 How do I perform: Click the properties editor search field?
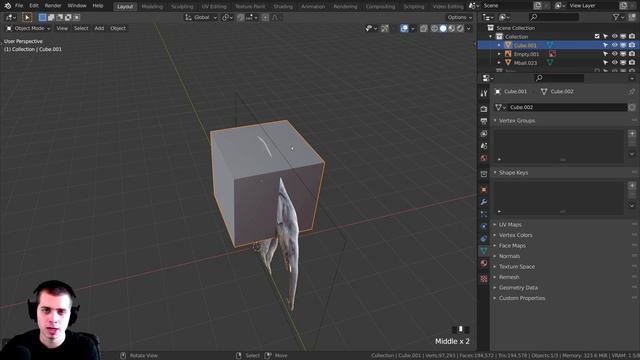tap(559, 78)
